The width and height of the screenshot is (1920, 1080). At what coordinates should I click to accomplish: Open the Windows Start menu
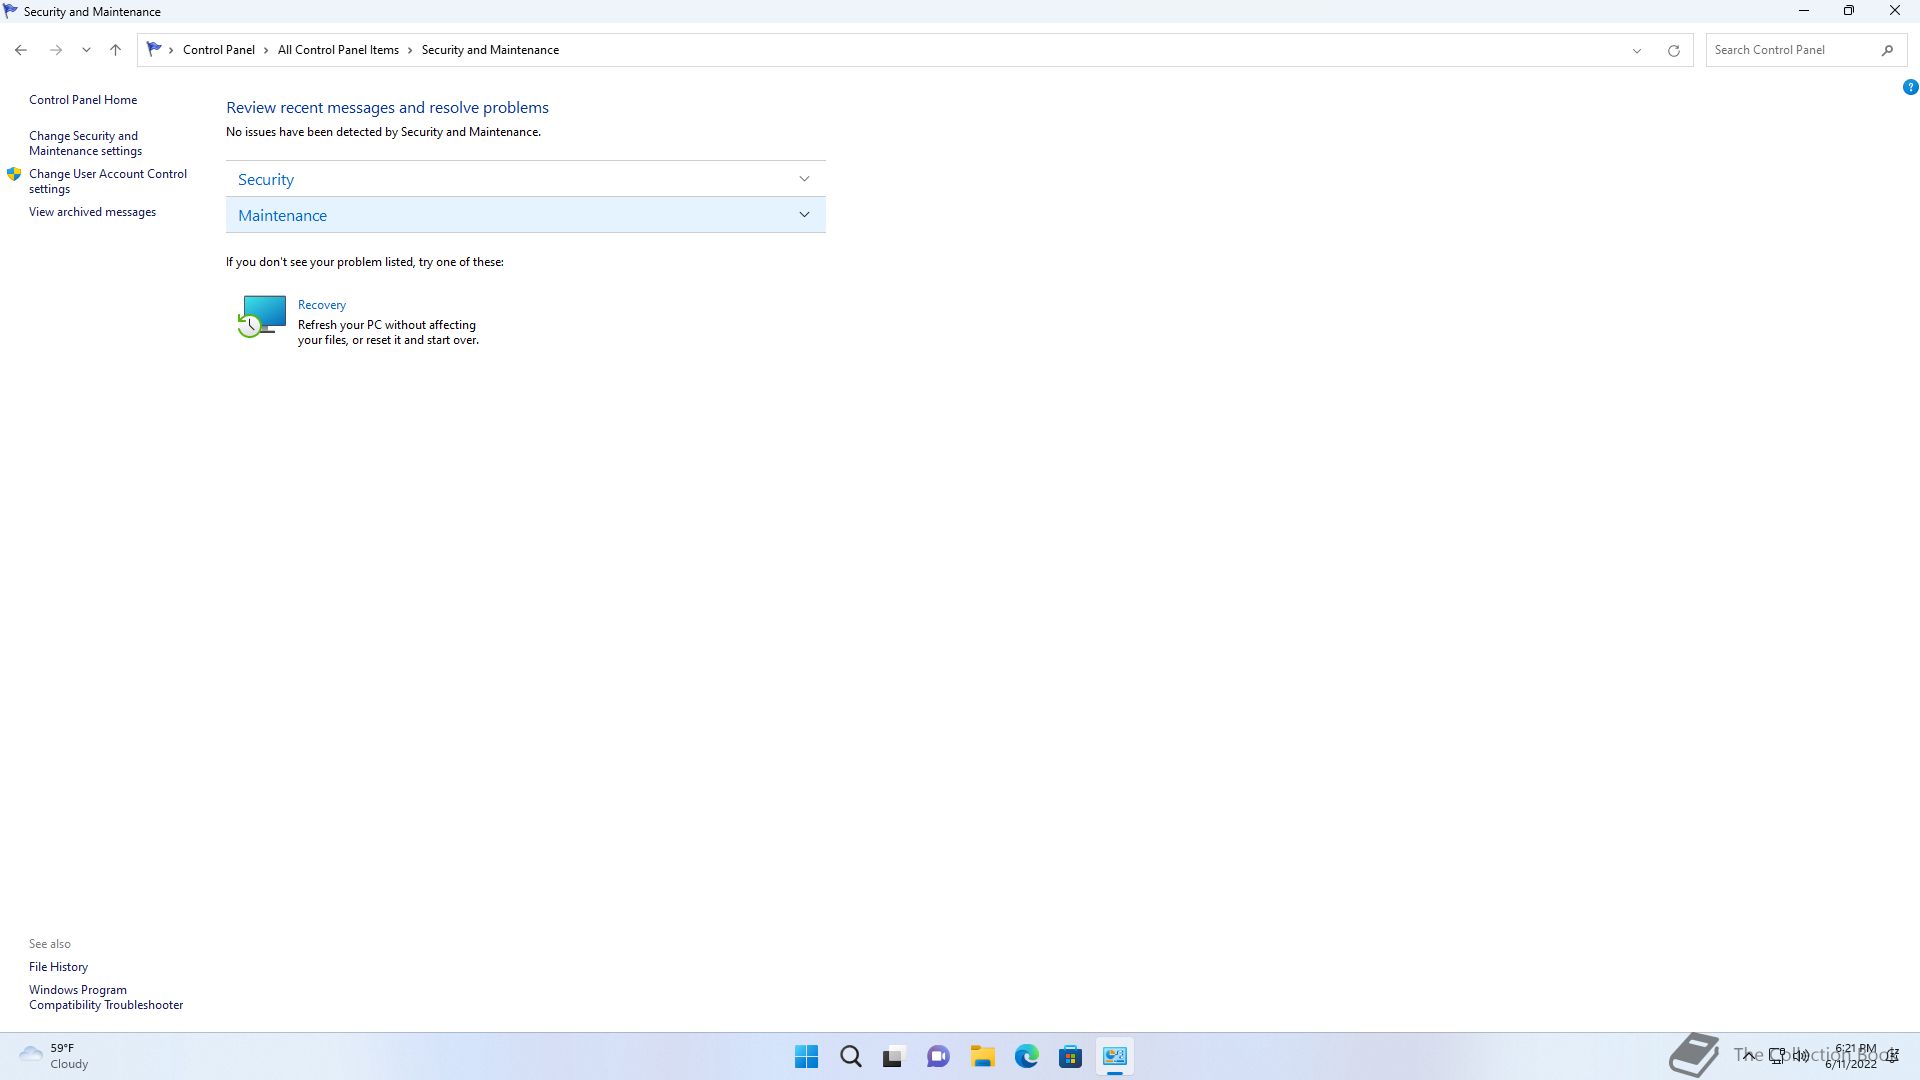click(806, 1056)
